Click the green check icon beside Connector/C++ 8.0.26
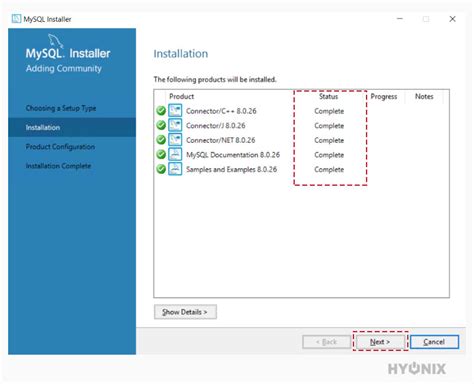Image resolution: width=474 pixels, height=384 pixels. [161, 111]
